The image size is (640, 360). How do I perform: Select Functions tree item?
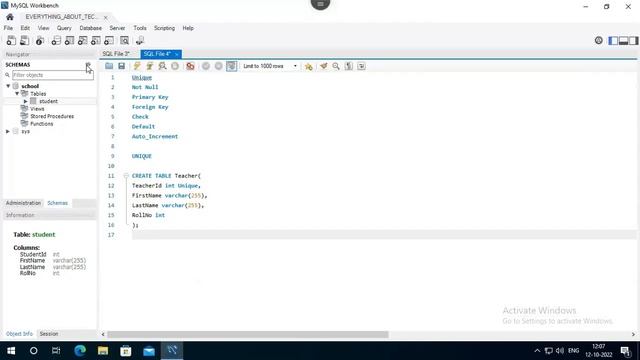[x=41, y=124]
